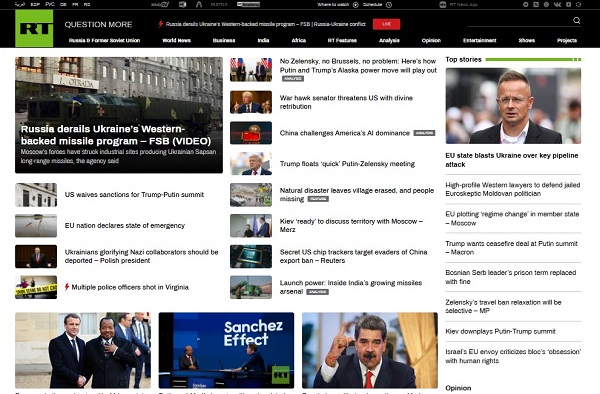Click lightning icon beside Virginia police story
The height and width of the screenshot is (394, 600).
coord(67,287)
